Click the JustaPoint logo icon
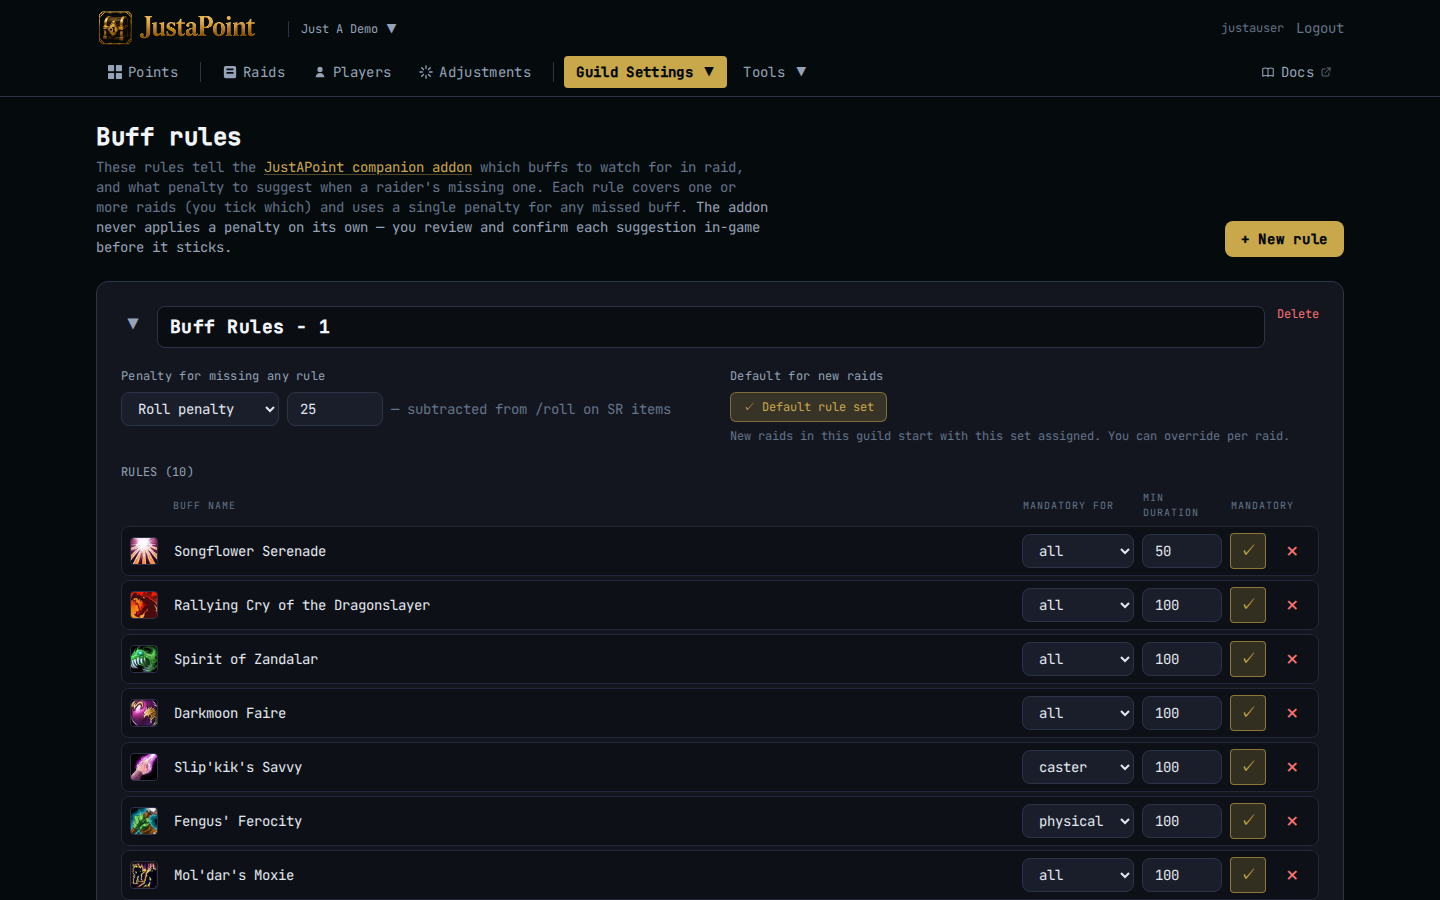 pyautogui.click(x=115, y=28)
